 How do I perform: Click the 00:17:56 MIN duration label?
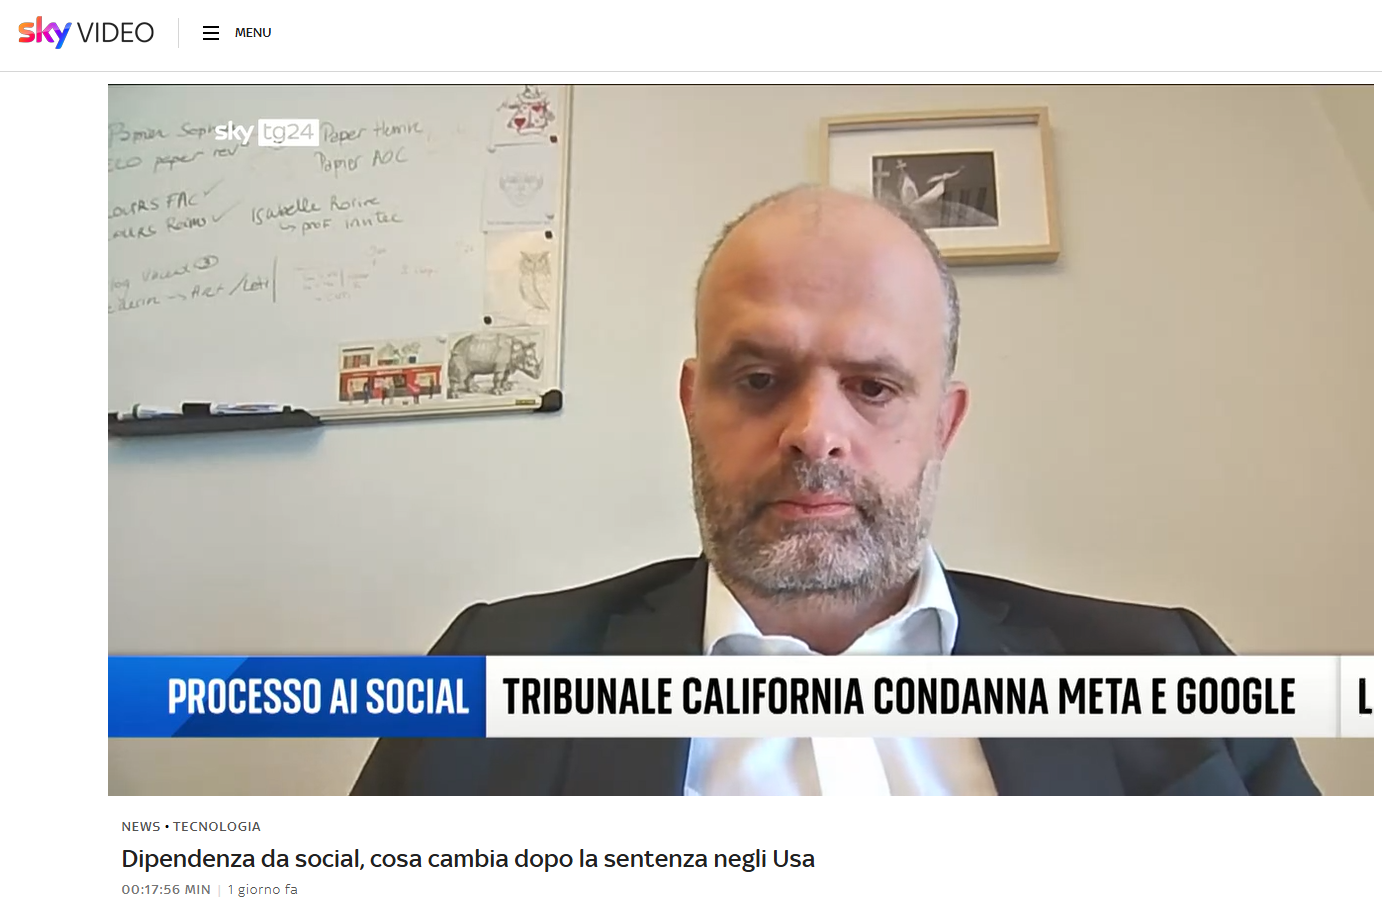(x=166, y=889)
